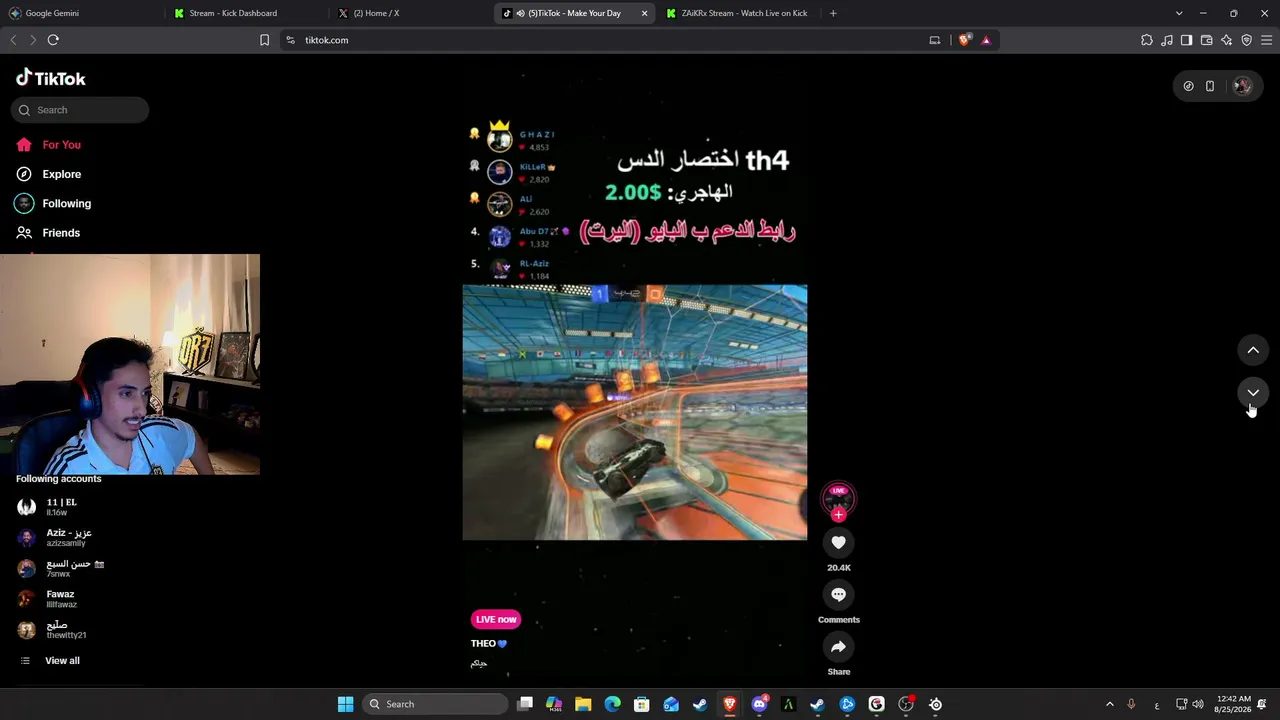Open the Leo AI sparkle icon
The height and width of the screenshot is (720, 1280).
point(1227,40)
